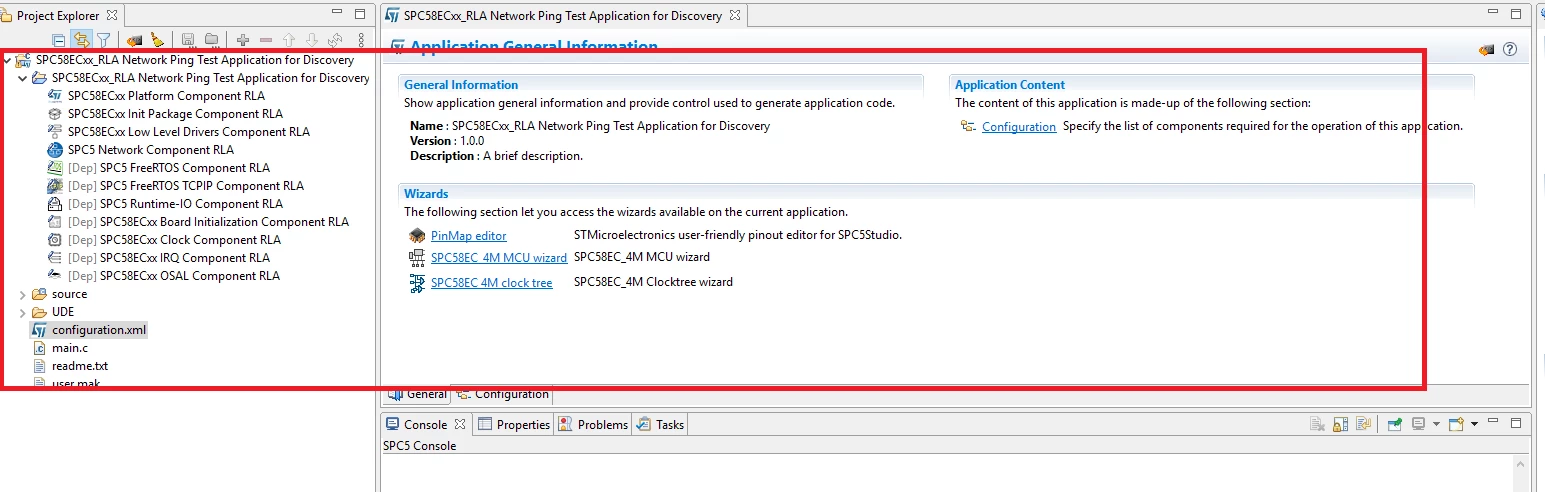Viewport: 1545px width, 492px height.
Task: Close the Console view tab
Action: pyautogui.click(x=460, y=424)
